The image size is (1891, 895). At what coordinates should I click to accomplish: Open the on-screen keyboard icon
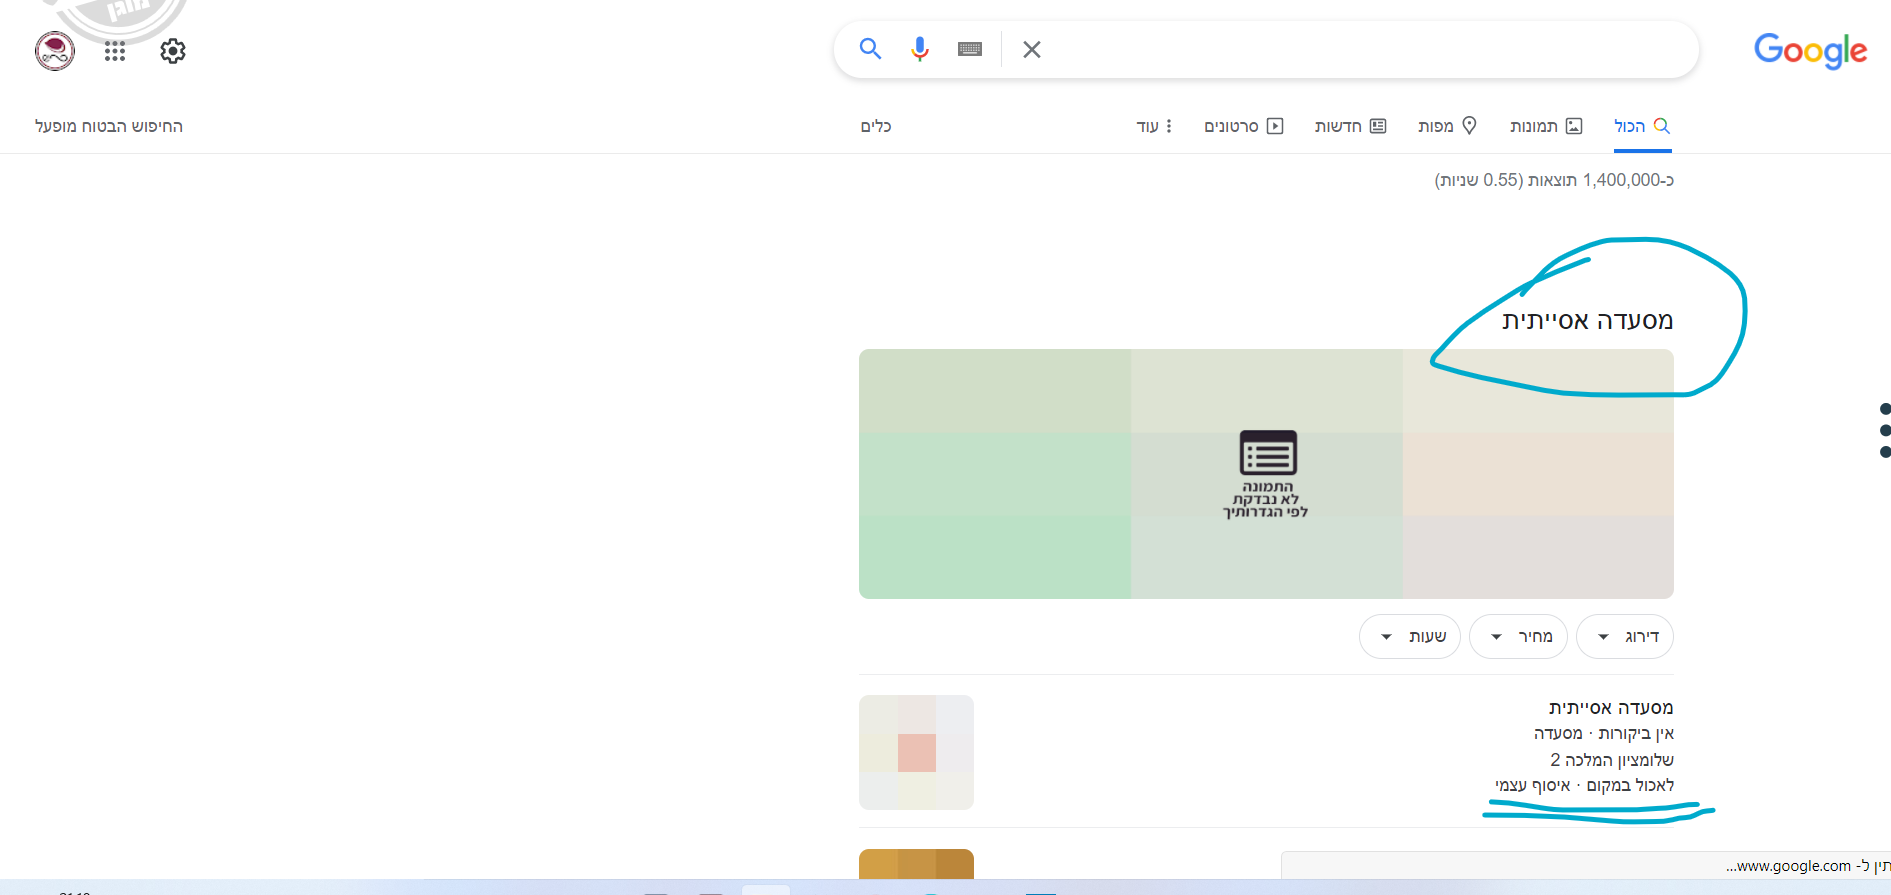(970, 49)
